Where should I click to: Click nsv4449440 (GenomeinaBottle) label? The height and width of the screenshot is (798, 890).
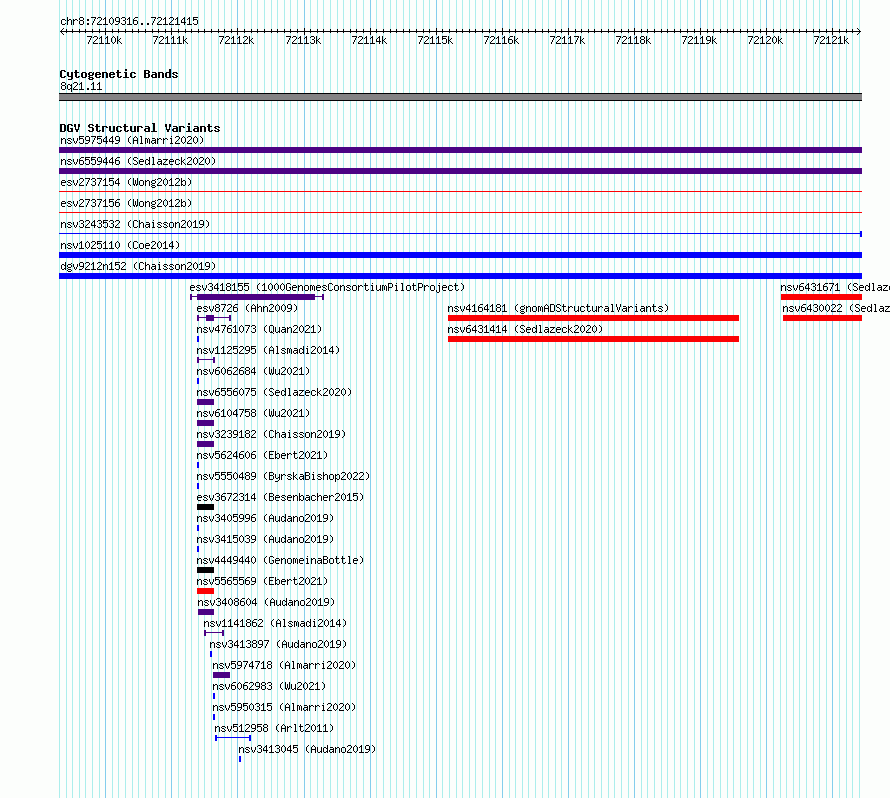[280, 560]
